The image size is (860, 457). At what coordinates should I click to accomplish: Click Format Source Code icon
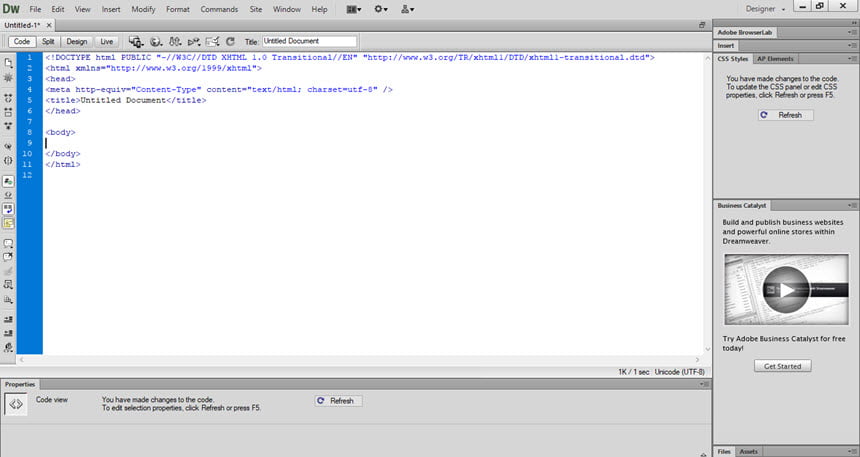[x=8, y=347]
